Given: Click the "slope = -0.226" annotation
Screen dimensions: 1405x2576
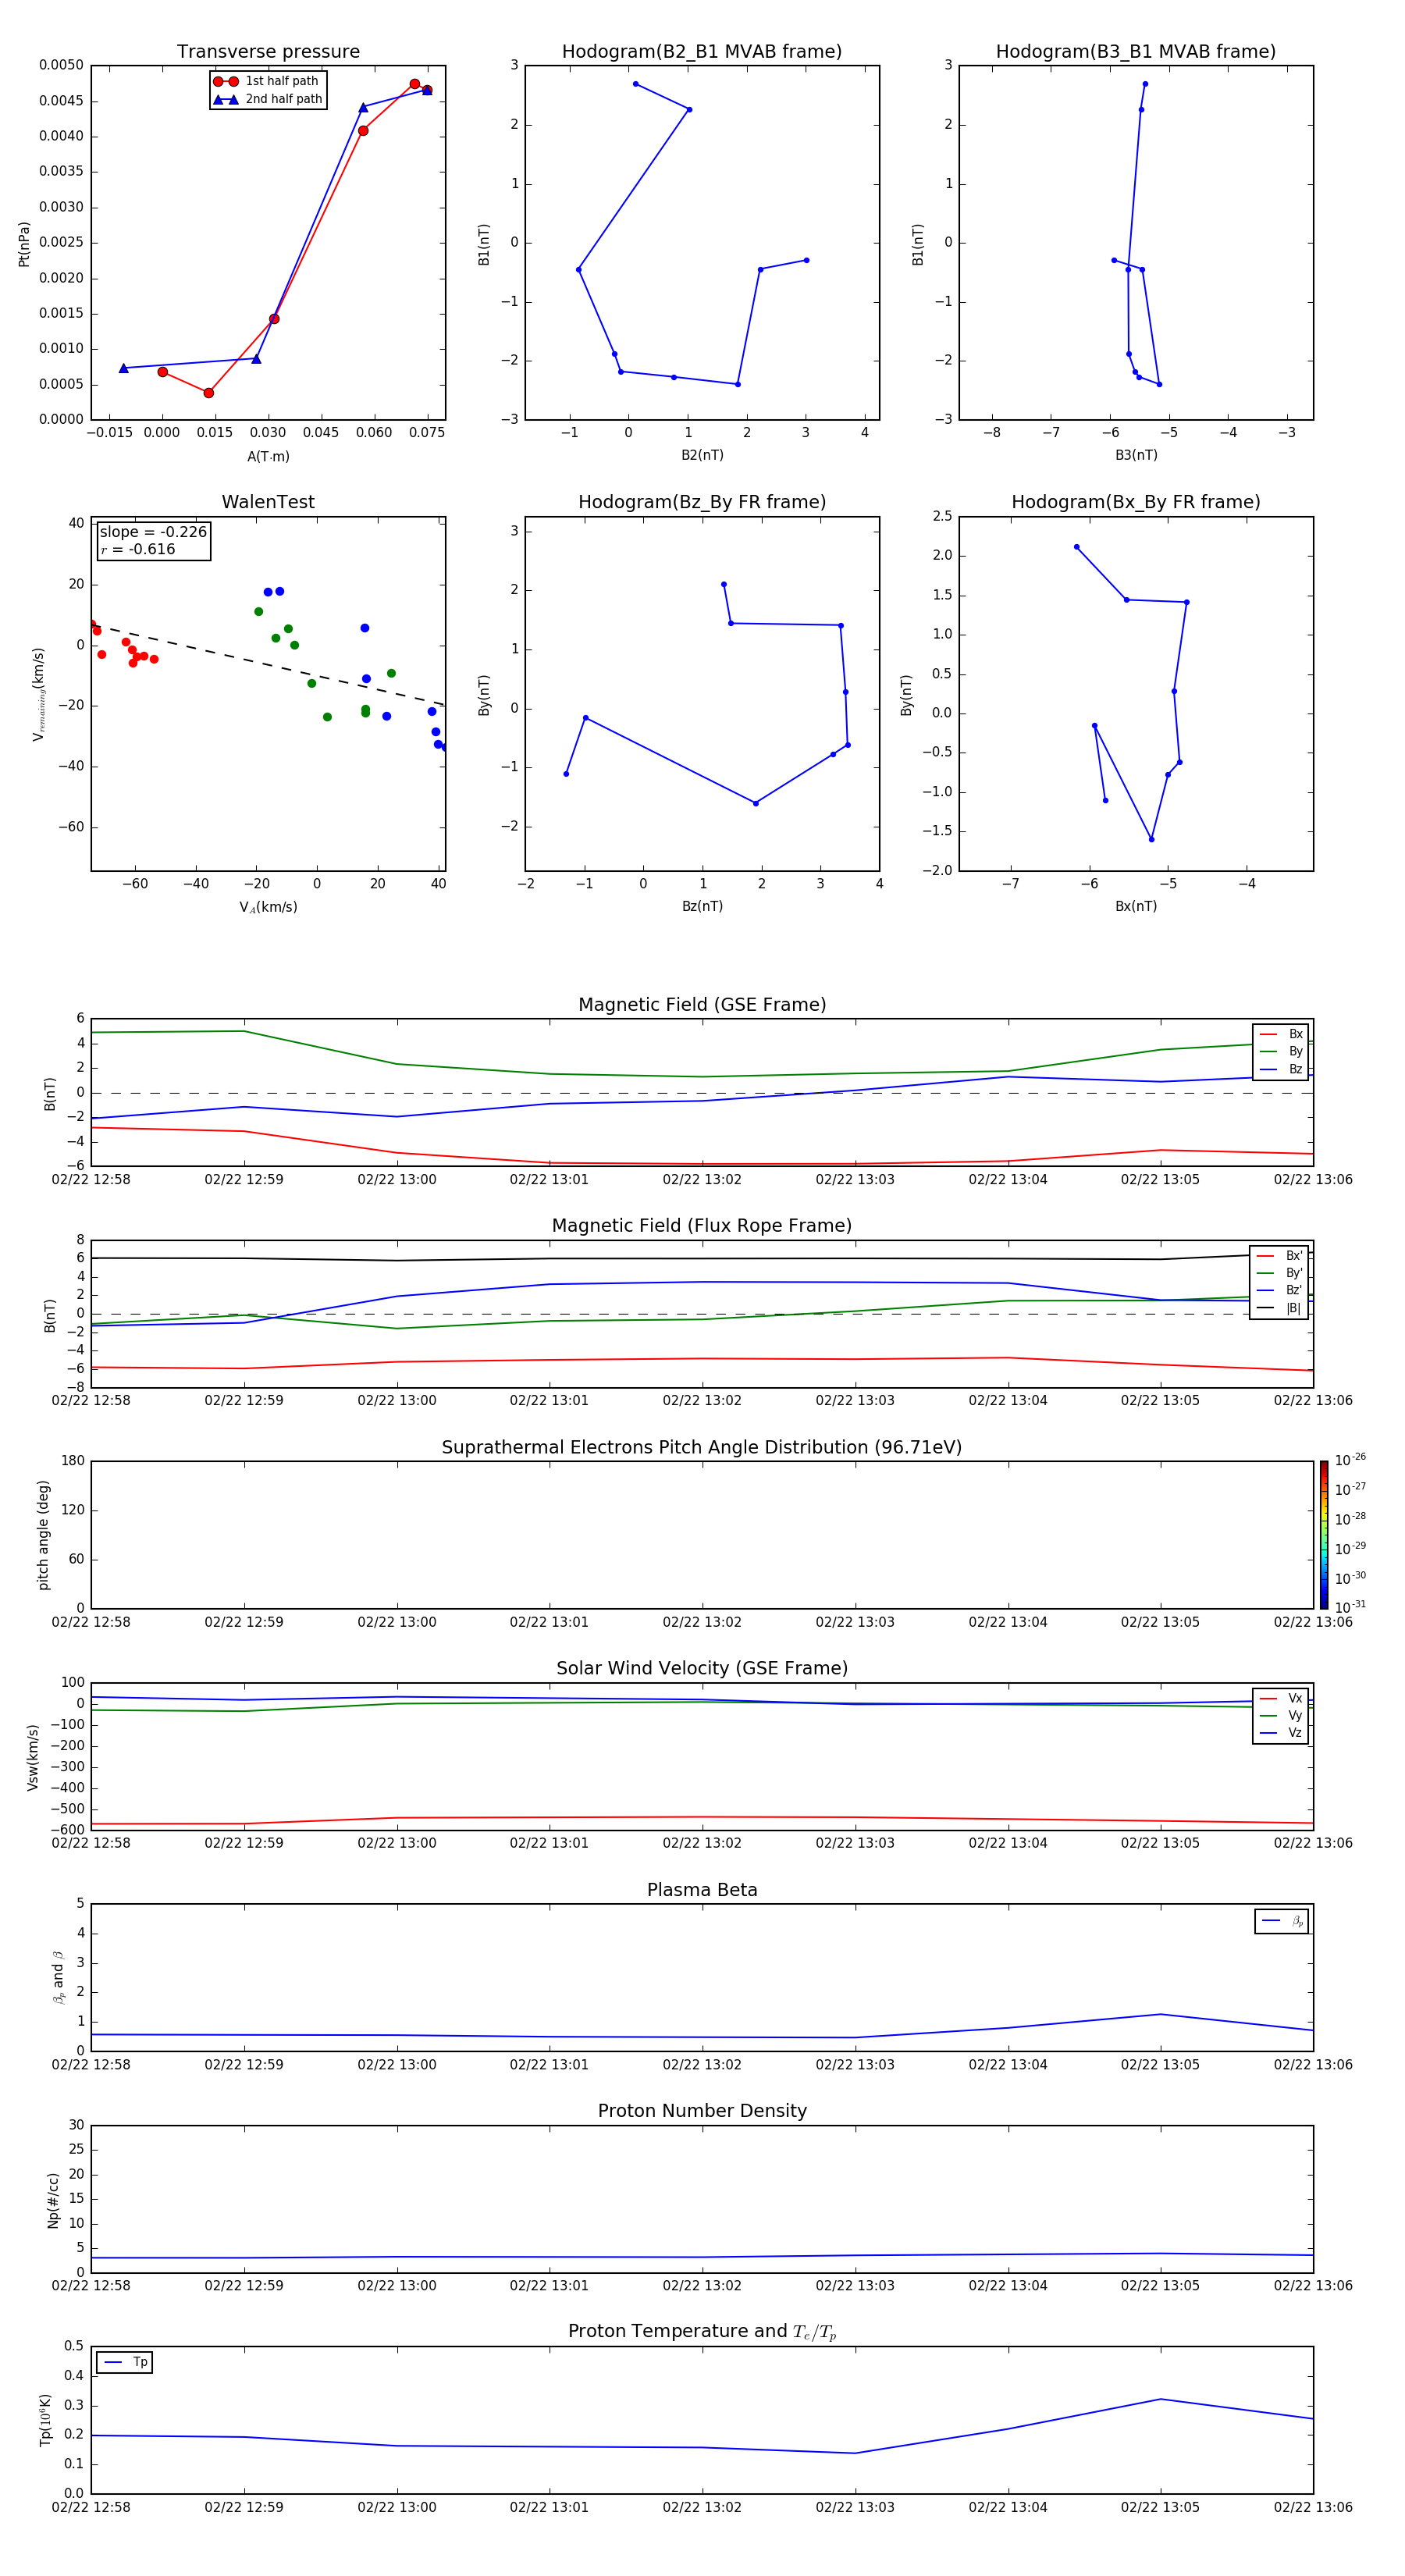Looking at the screenshot, I should (153, 532).
